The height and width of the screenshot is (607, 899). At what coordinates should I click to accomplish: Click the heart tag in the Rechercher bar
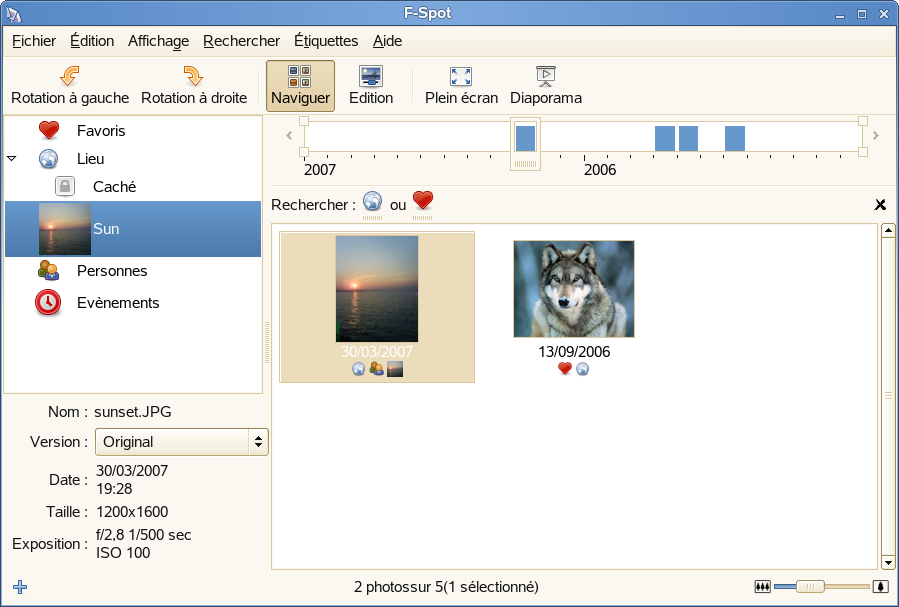pos(423,201)
